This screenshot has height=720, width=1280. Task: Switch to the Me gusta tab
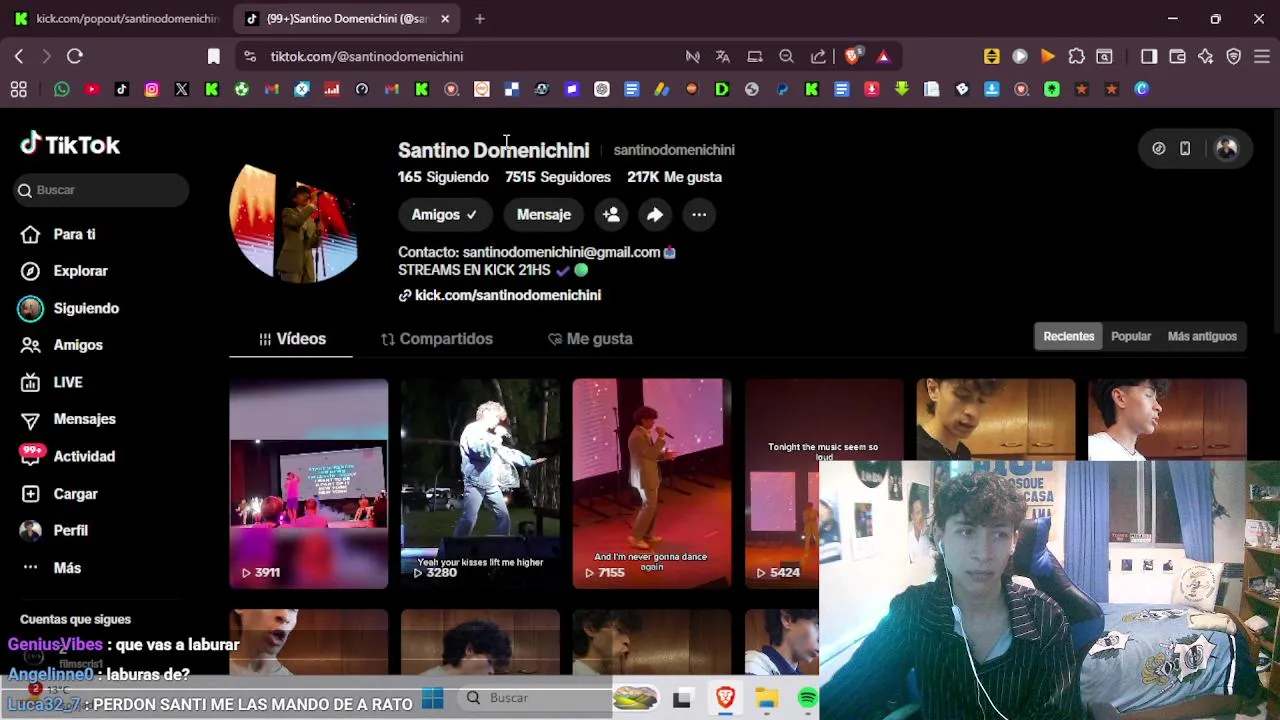pyautogui.click(x=590, y=339)
